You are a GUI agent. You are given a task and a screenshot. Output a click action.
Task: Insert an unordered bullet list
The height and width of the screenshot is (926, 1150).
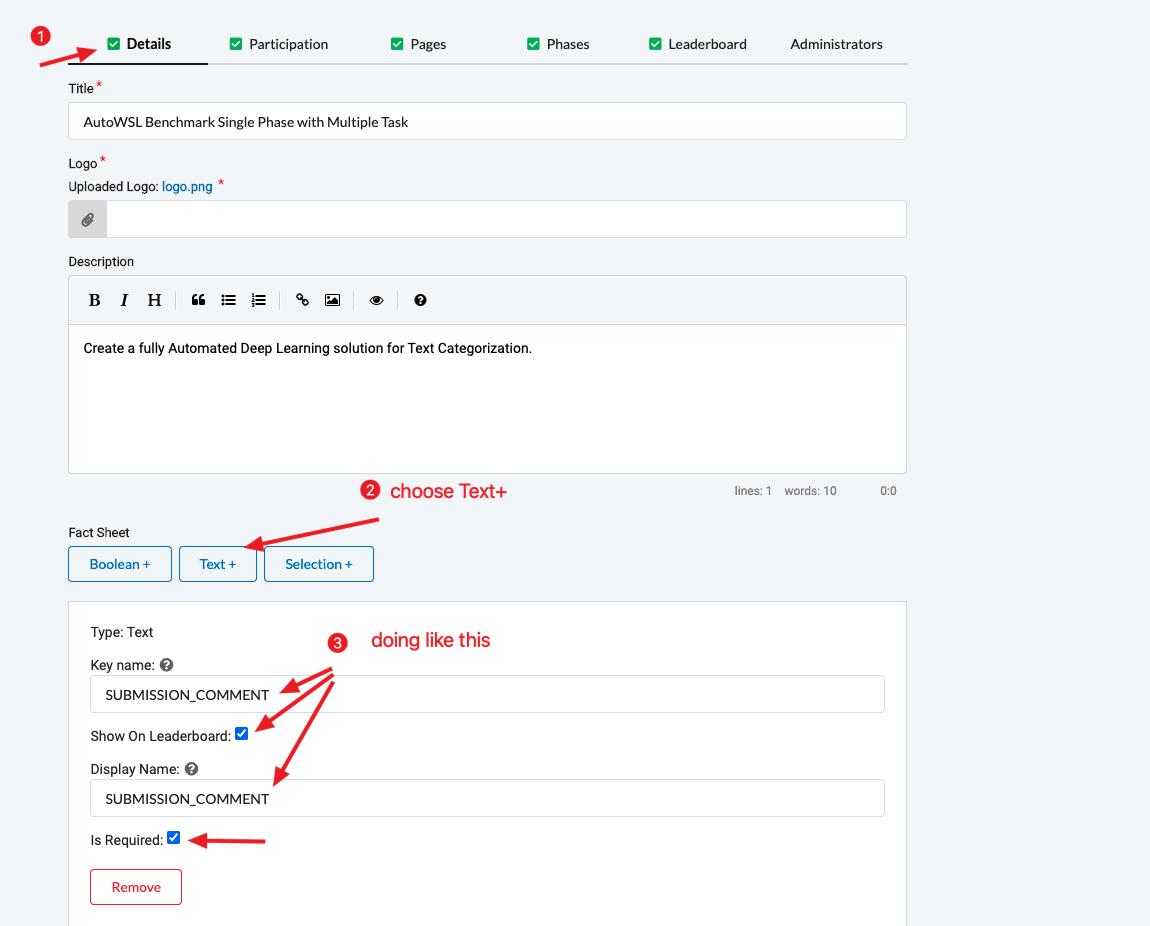coord(228,300)
